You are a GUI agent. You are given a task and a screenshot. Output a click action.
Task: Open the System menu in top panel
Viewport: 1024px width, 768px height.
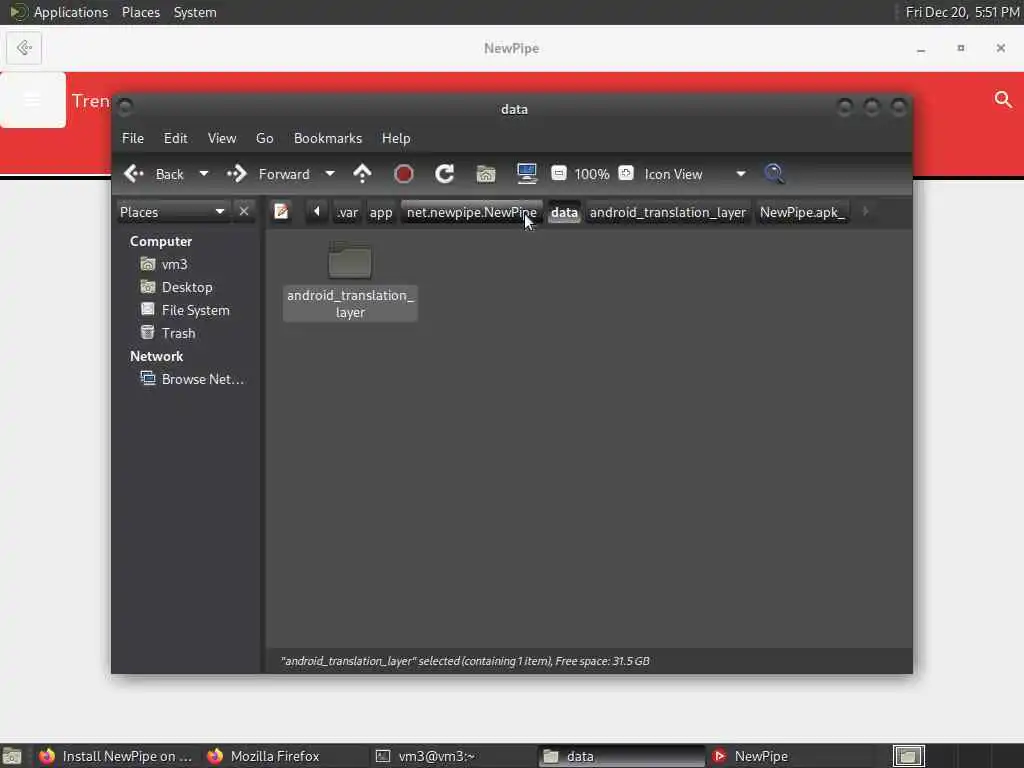pos(195,12)
